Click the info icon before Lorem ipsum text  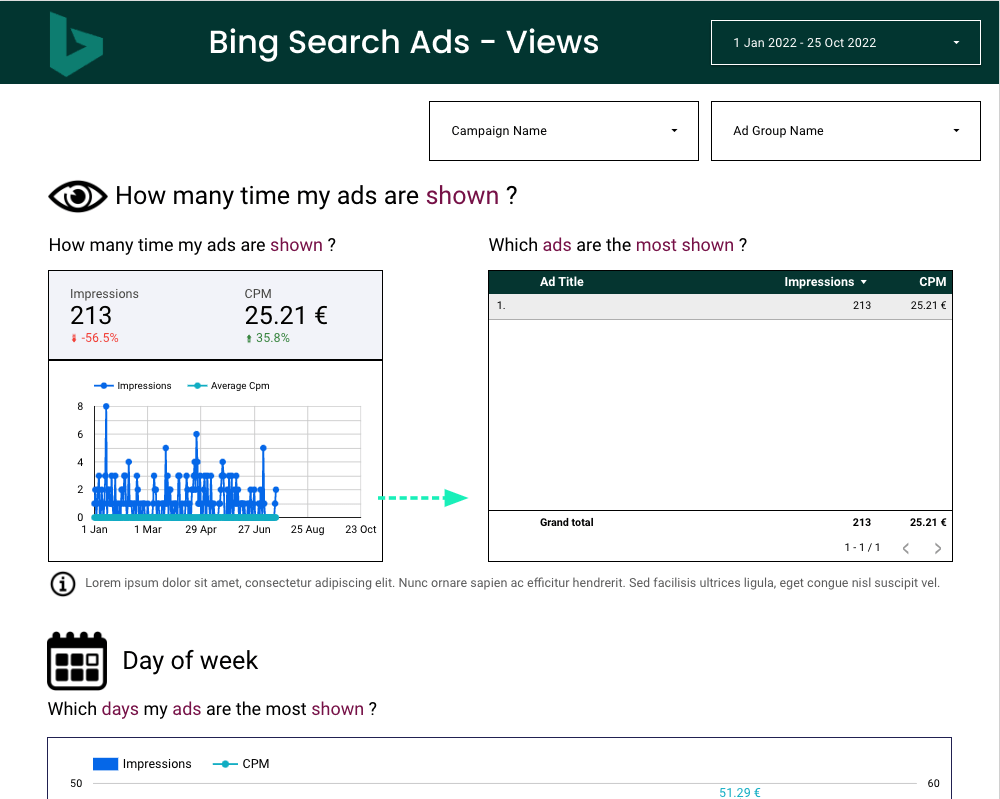pos(62,584)
